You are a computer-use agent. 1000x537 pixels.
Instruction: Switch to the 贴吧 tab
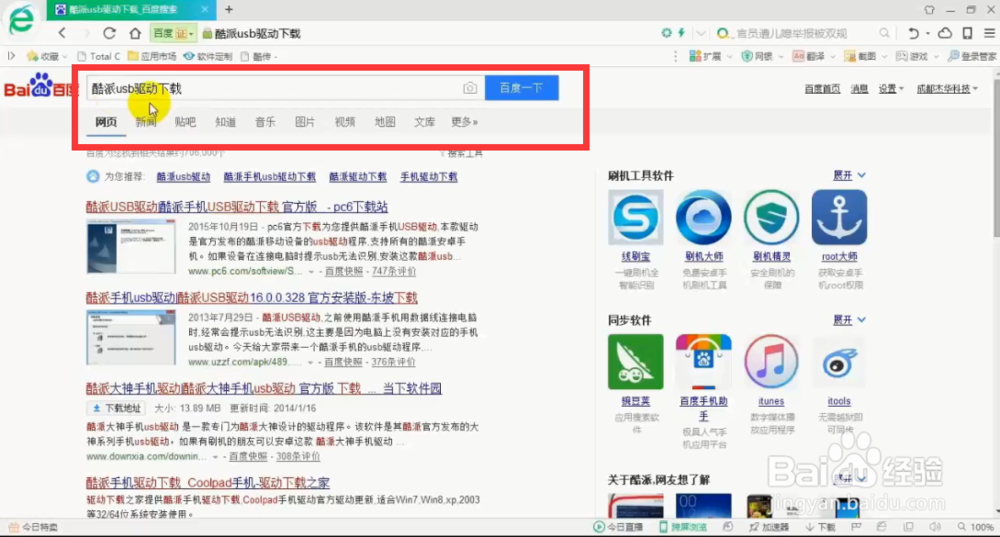(185, 122)
